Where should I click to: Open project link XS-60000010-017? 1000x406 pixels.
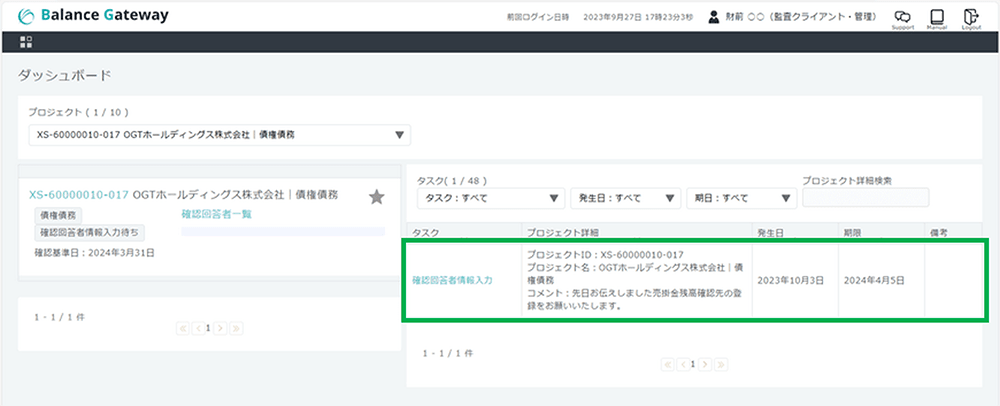(79, 194)
